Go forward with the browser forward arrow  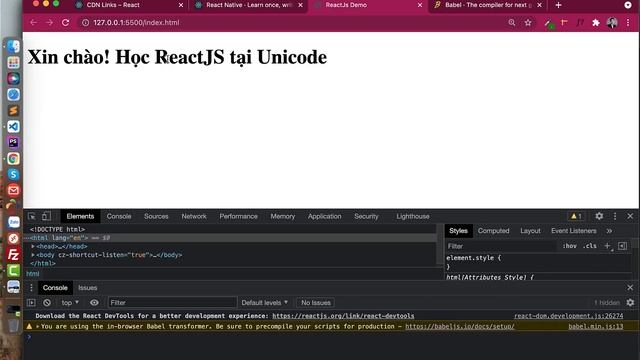pos(49,22)
